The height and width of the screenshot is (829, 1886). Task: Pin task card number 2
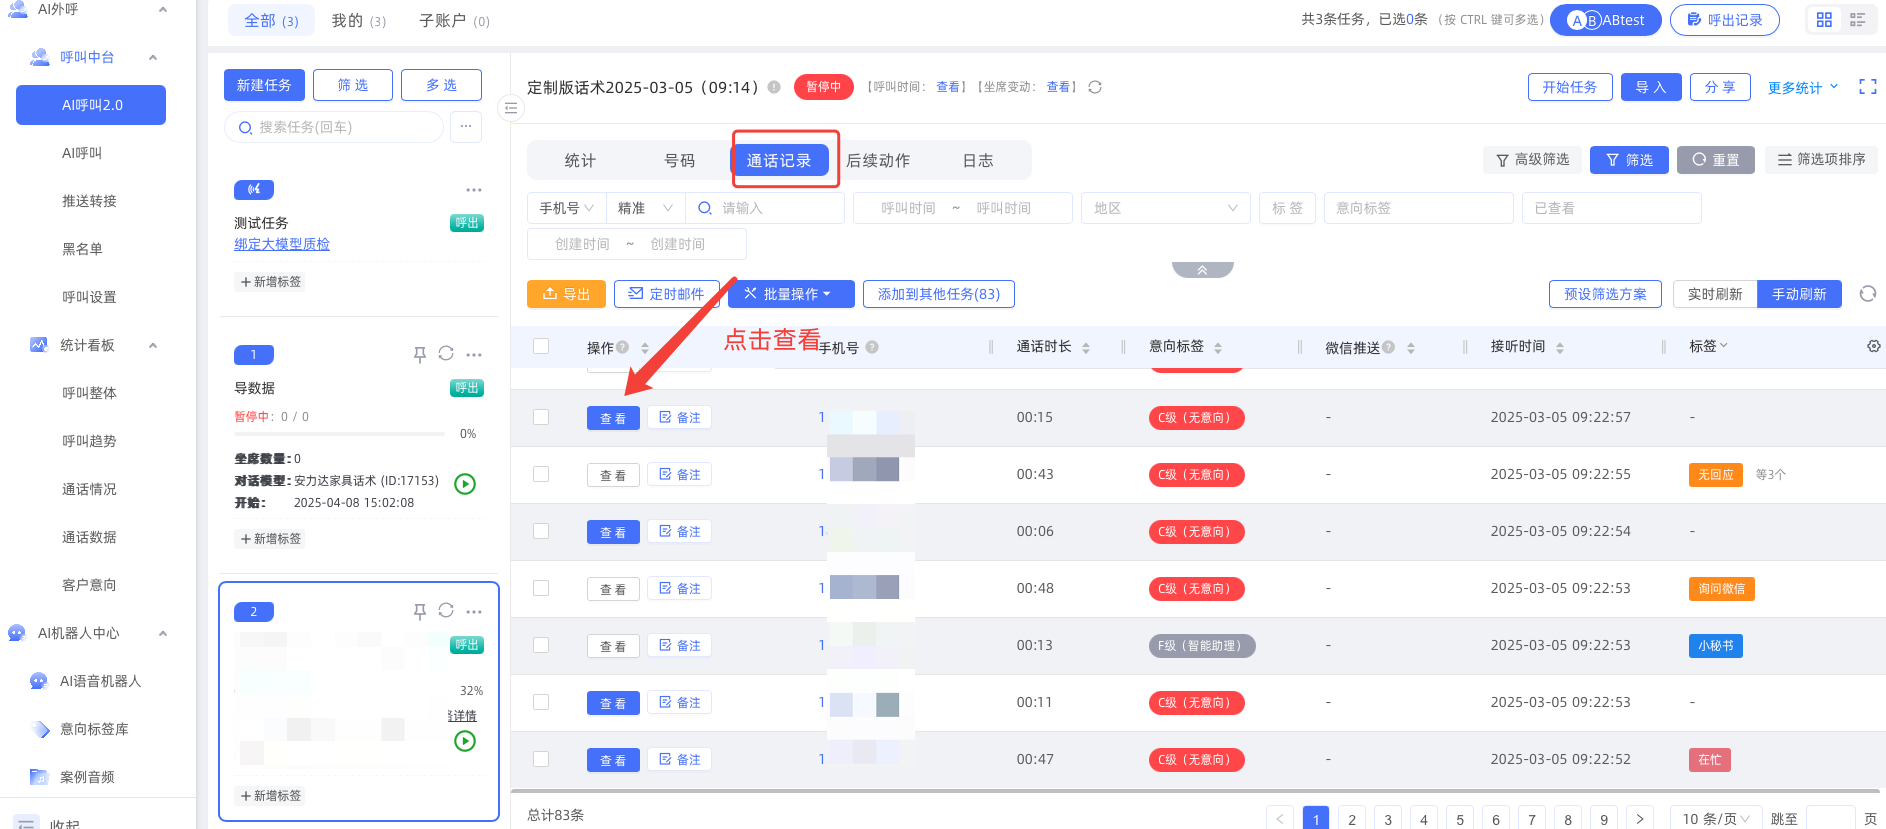(x=420, y=611)
